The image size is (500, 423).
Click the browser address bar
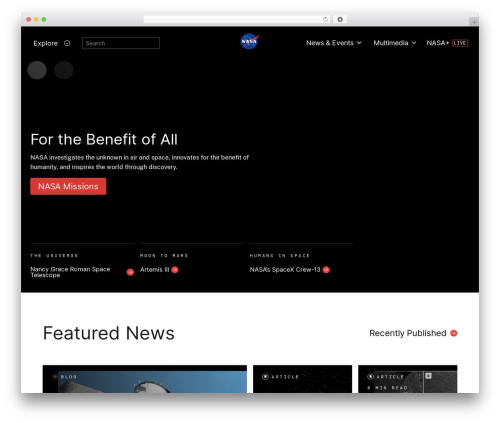coord(237,19)
